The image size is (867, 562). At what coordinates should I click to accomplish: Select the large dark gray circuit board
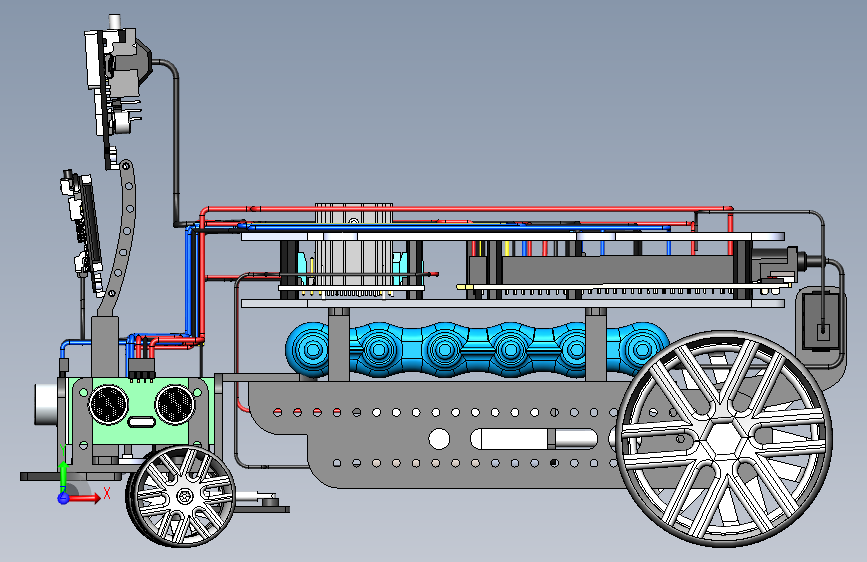618,270
